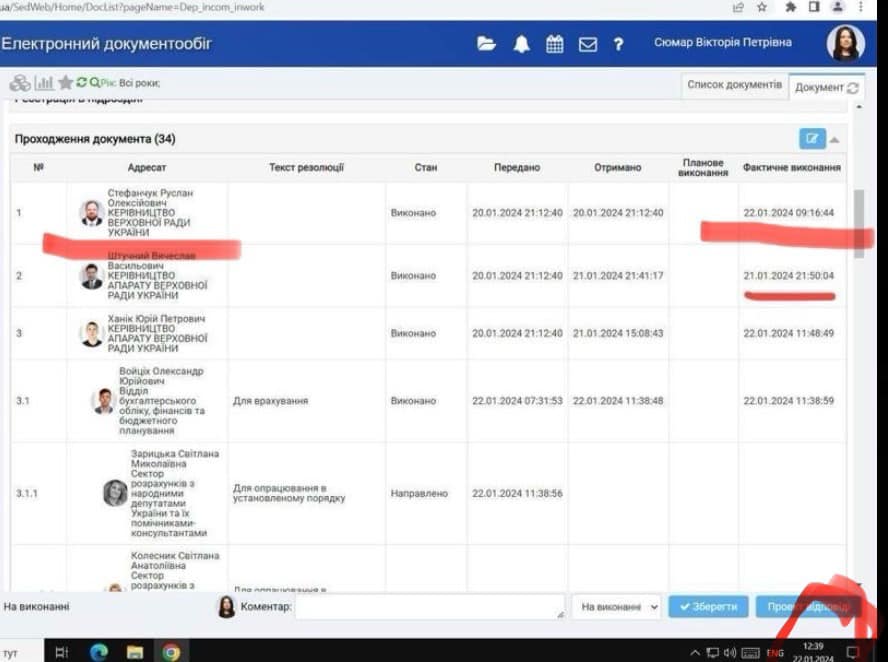Switch to Список документів tab
Screen dimensions: 888x662
pyautogui.click(x=734, y=85)
